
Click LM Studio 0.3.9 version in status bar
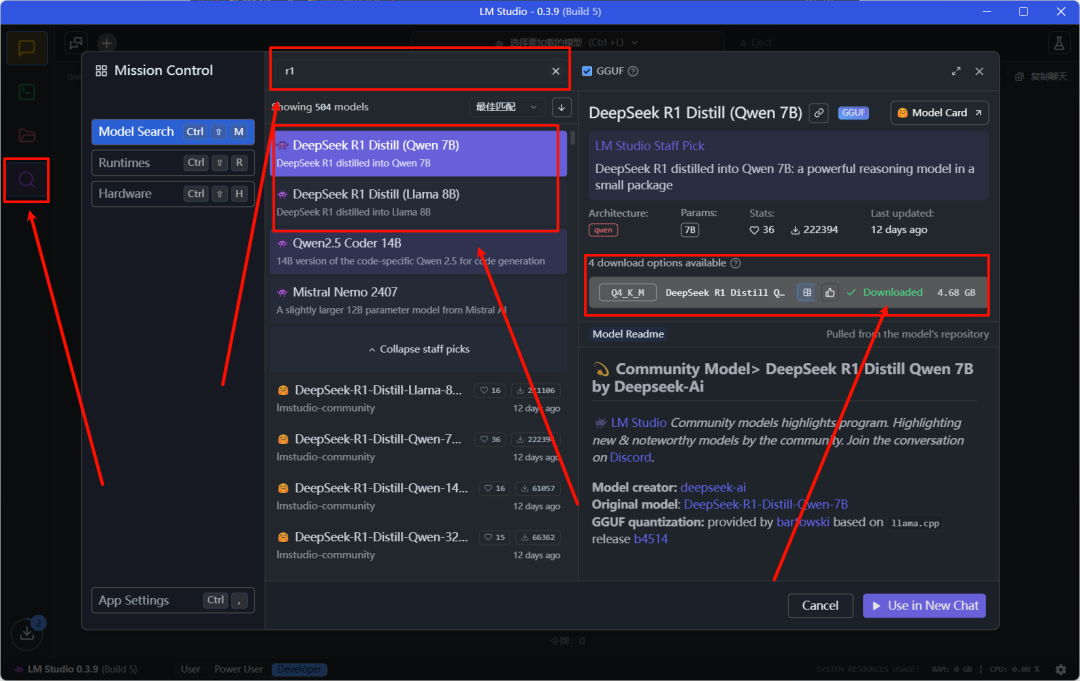coord(83,669)
